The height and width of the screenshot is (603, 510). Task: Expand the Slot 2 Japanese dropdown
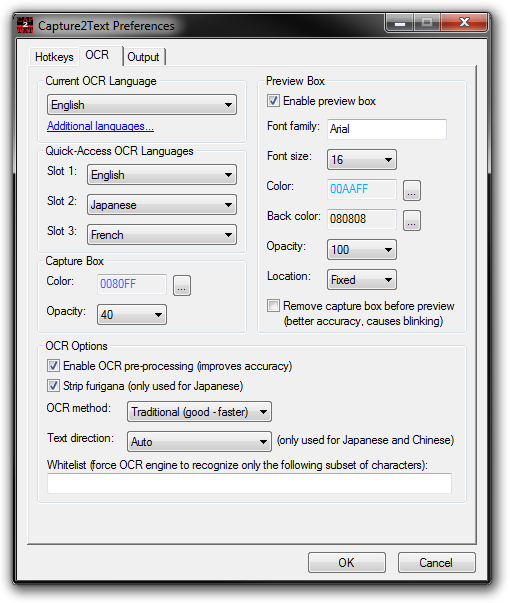coord(162,205)
